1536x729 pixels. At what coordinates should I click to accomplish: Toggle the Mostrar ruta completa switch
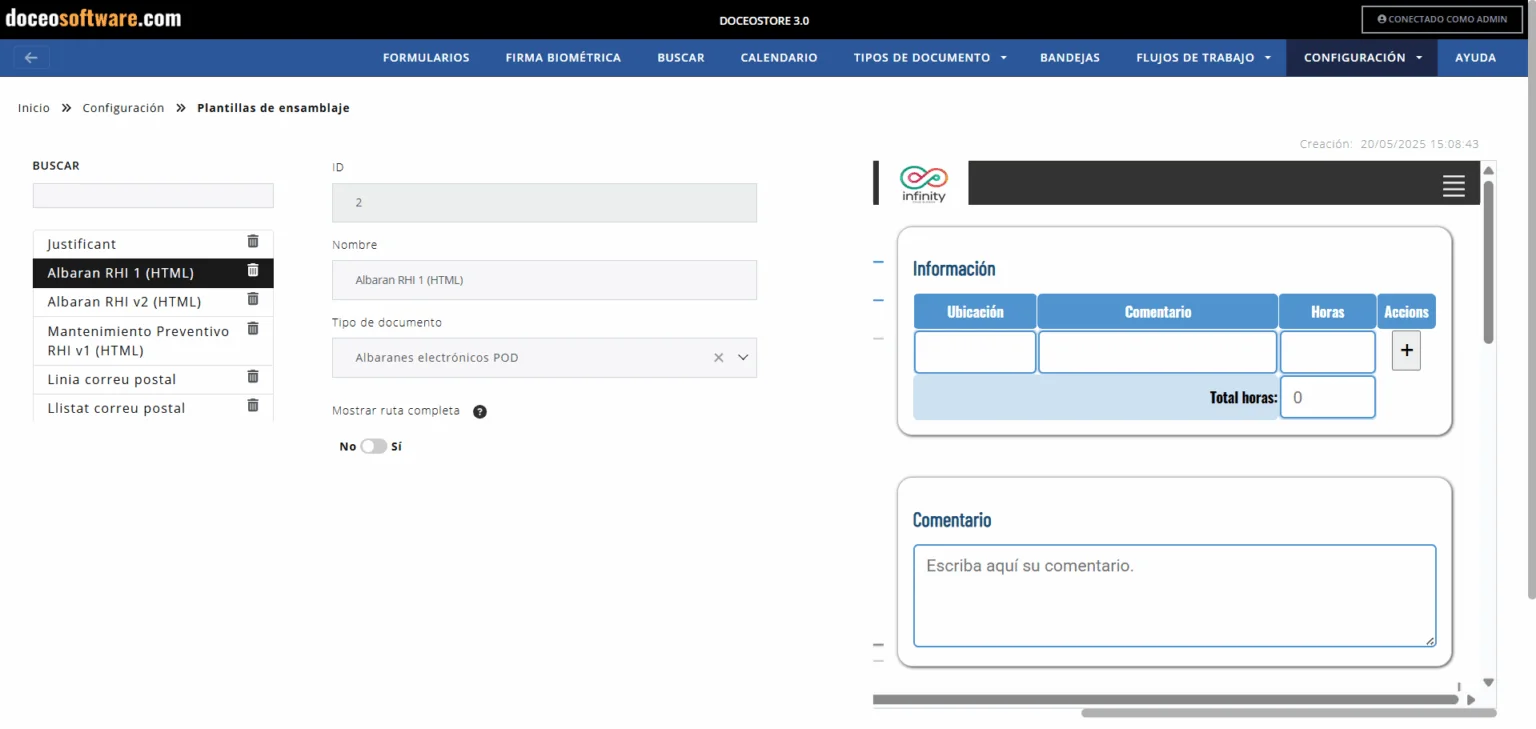373,447
